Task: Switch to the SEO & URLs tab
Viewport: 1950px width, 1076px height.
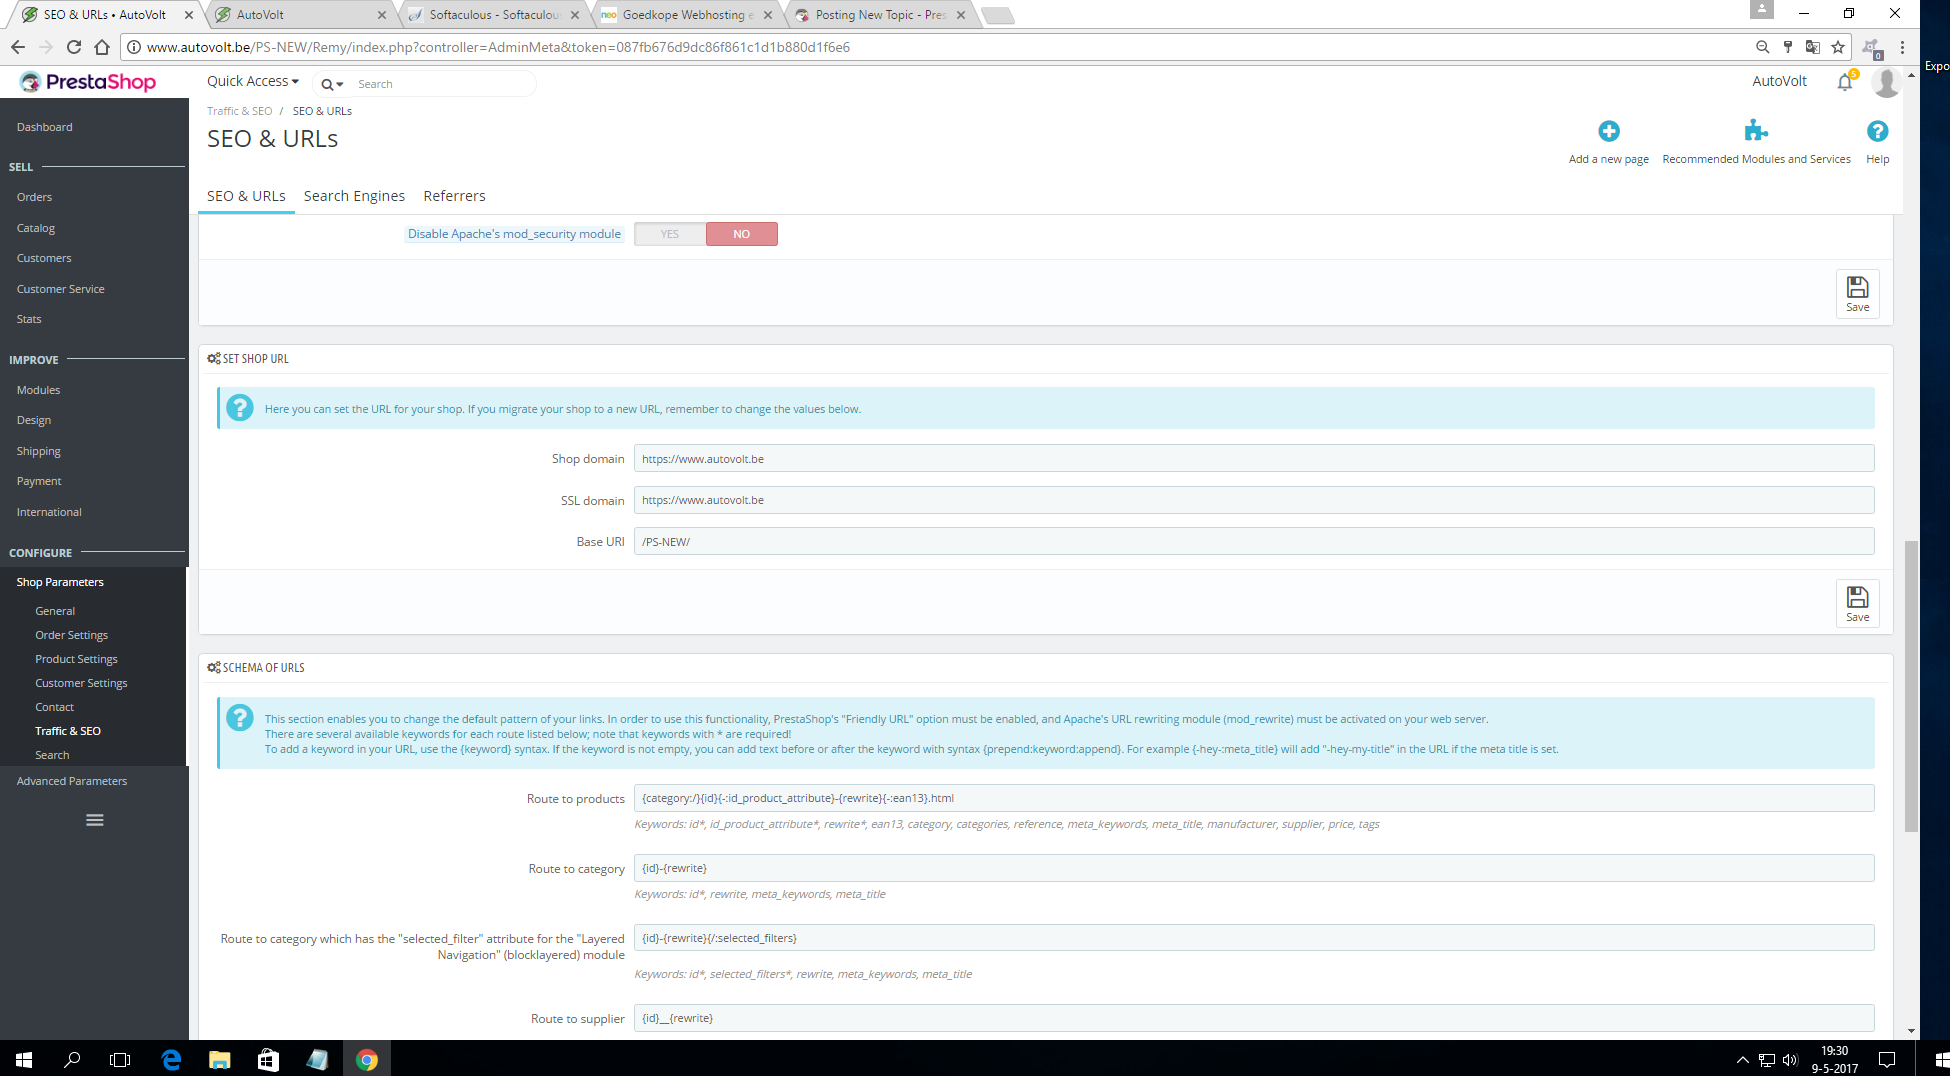Action: pyautogui.click(x=246, y=196)
